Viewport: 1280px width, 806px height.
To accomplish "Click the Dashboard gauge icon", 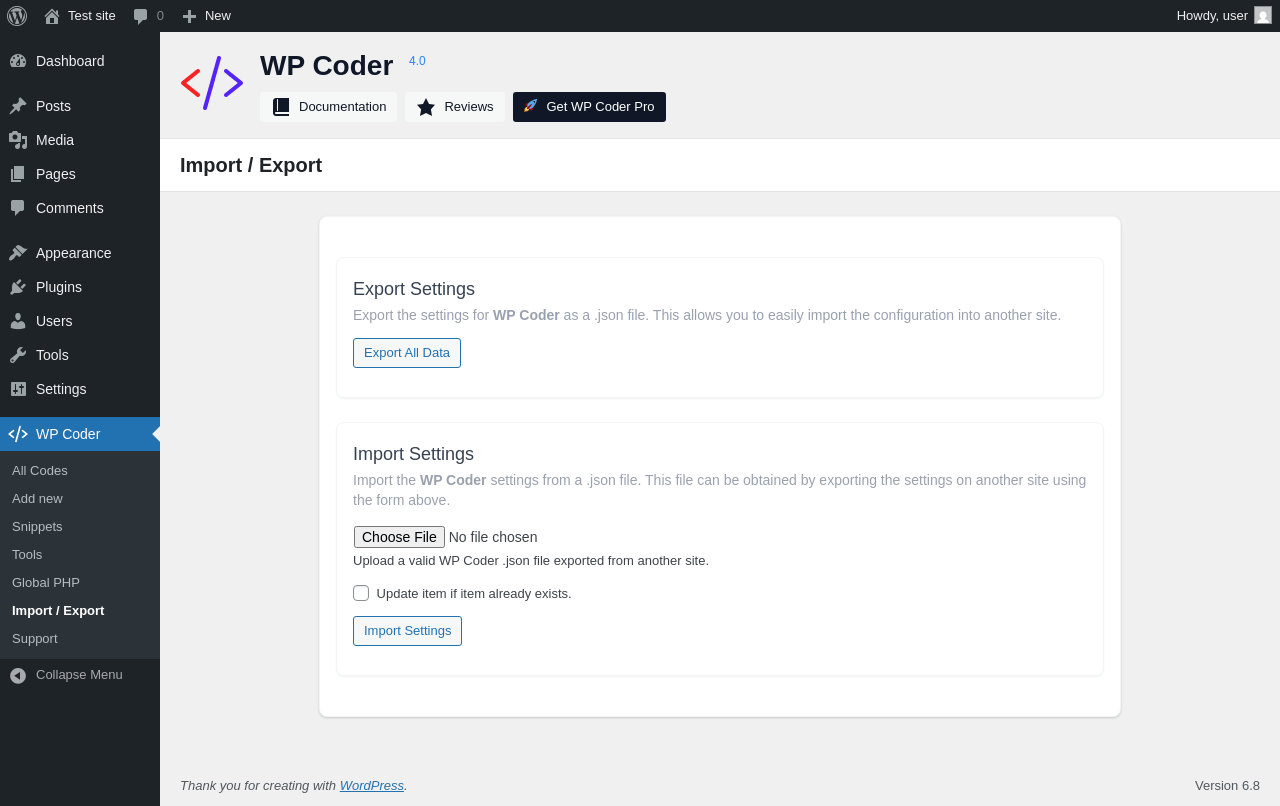I will pyautogui.click(x=18, y=61).
